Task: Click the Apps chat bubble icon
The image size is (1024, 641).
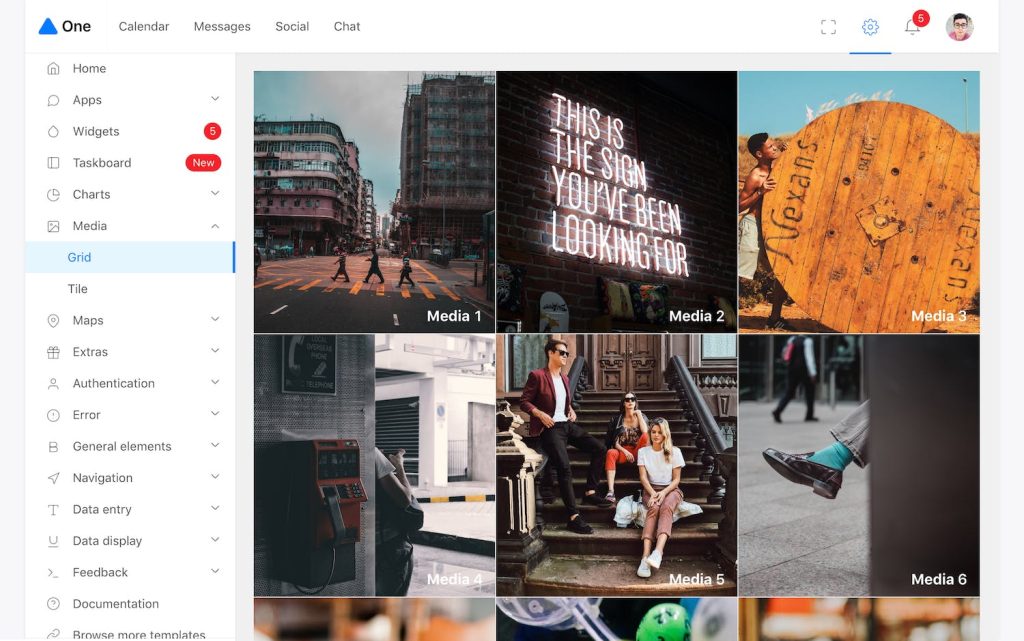Action: point(54,100)
